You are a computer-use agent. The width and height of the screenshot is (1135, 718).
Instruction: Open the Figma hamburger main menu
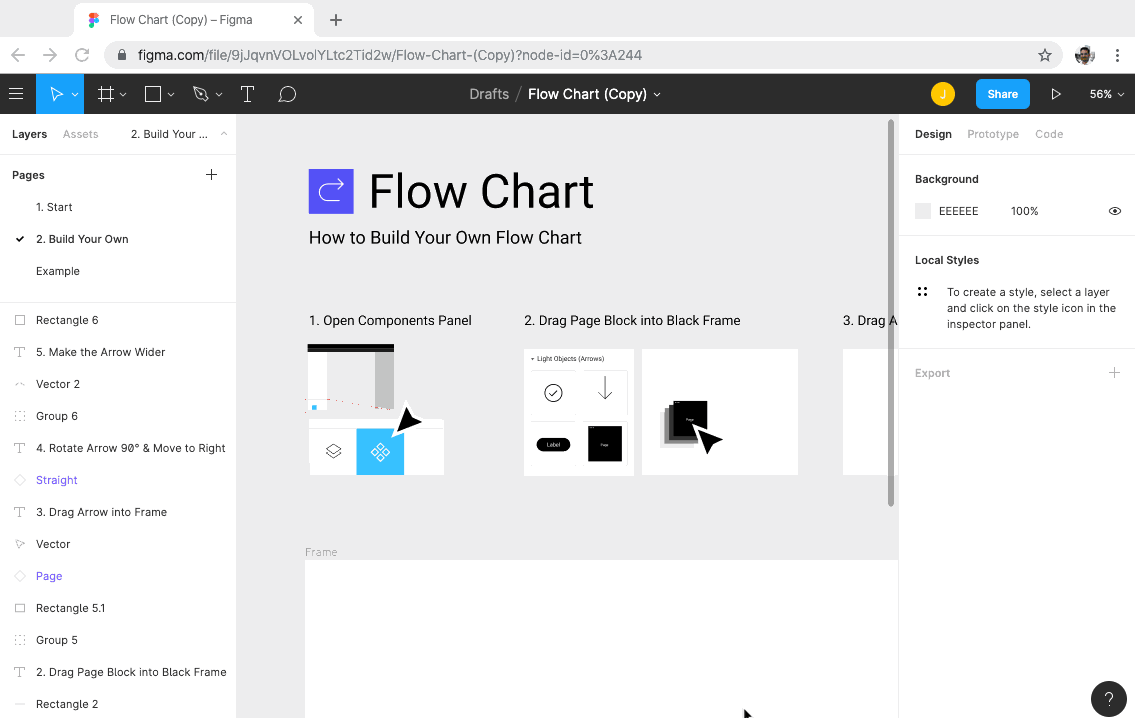(x=16, y=94)
